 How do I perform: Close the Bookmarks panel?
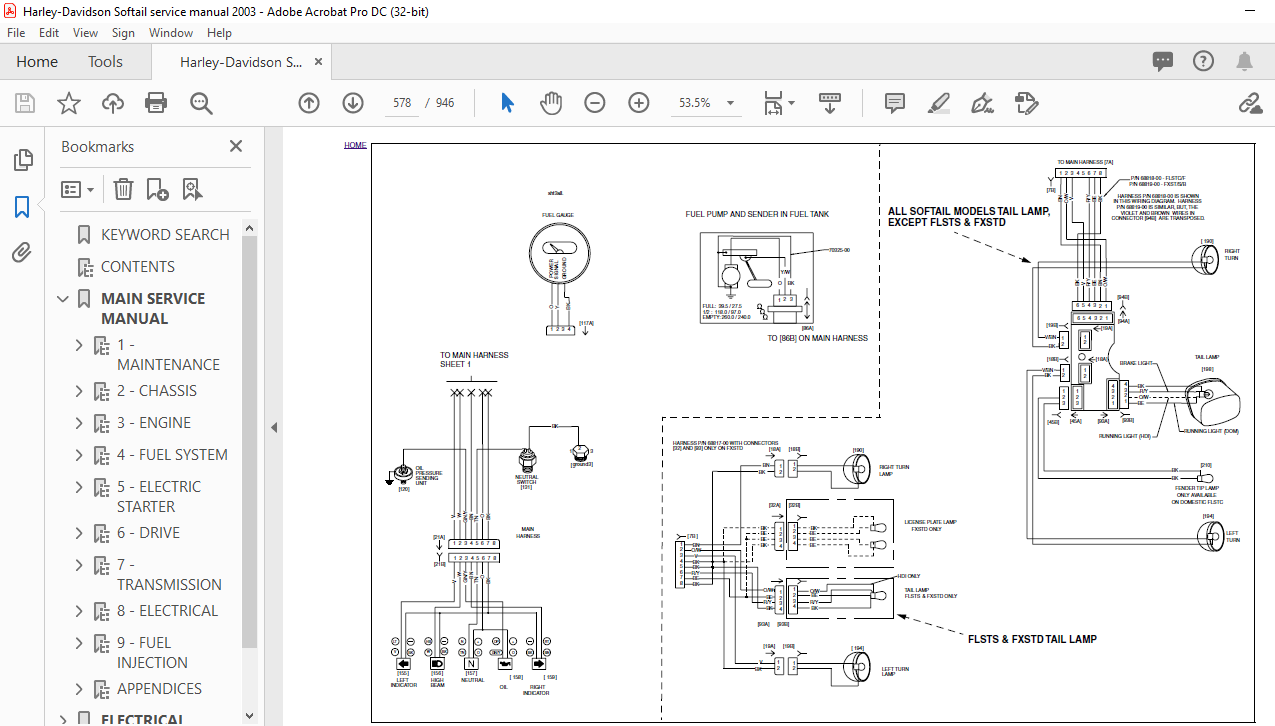[236, 146]
